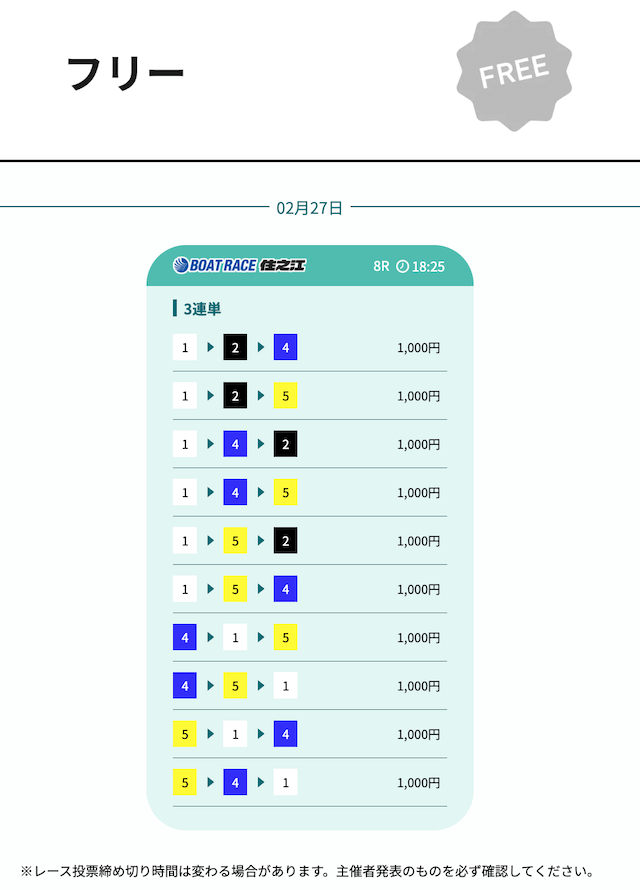The height and width of the screenshot is (890, 640).
Task: Click the BOAT RACE 住之江 logo
Action: 239,266
